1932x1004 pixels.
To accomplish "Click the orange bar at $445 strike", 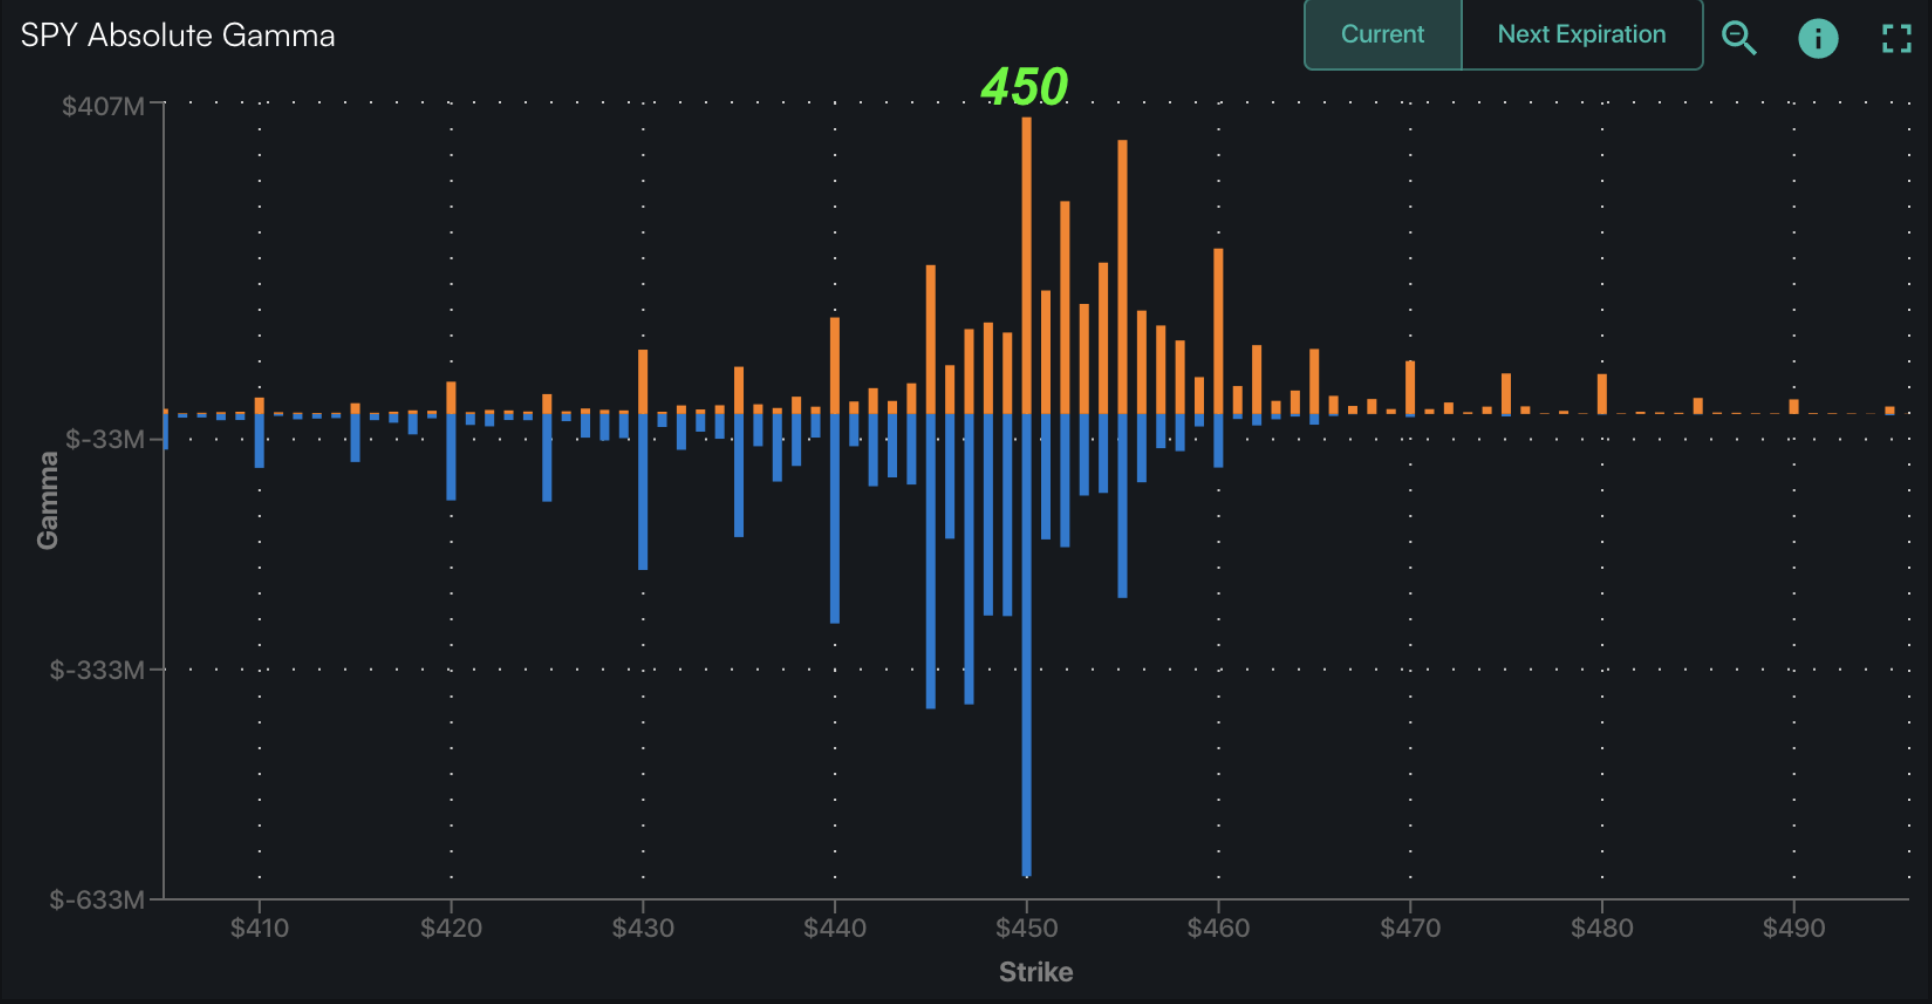I will (931, 339).
